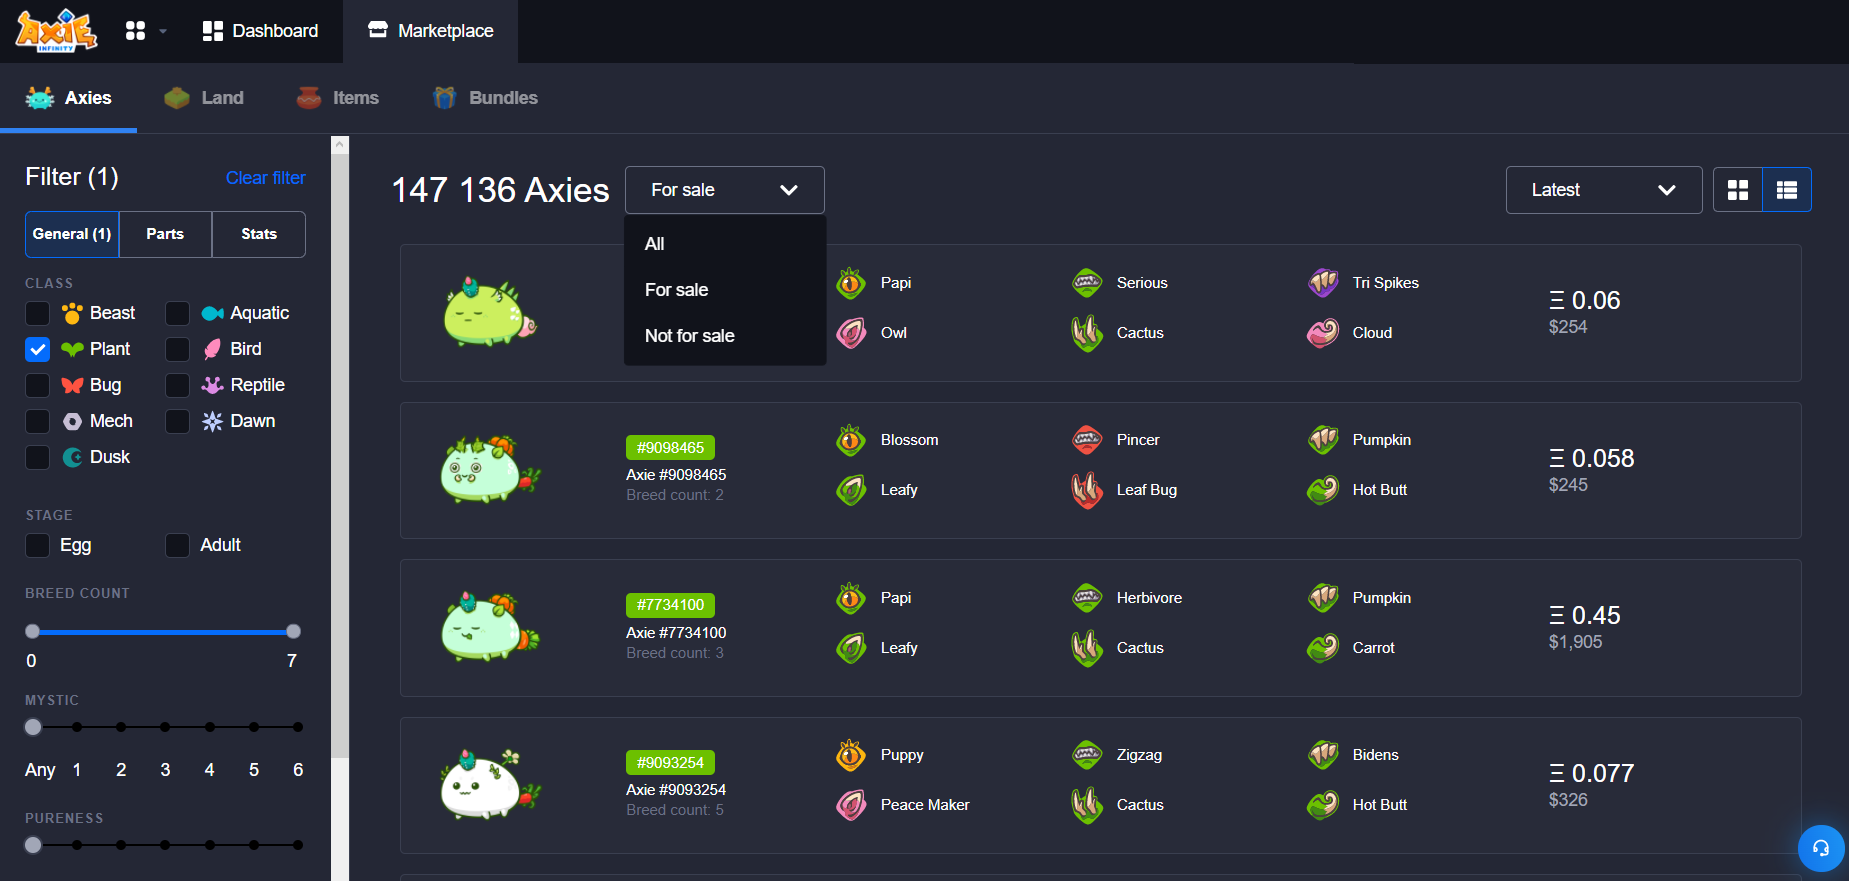
Task: Click the Carrot tail part icon
Action: click(x=1323, y=648)
